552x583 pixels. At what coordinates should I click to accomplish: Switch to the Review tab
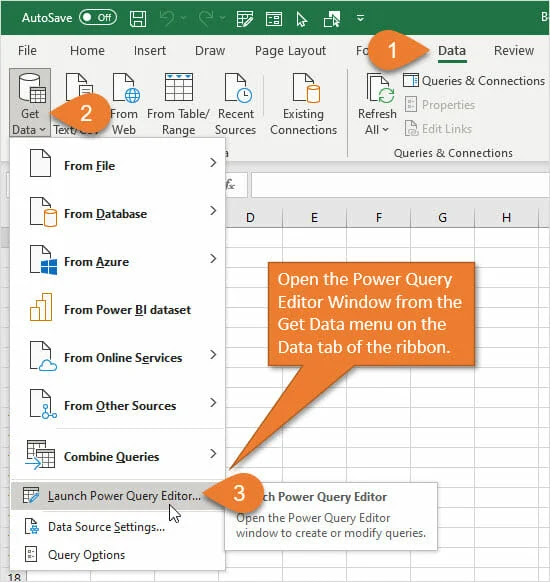pos(514,50)
